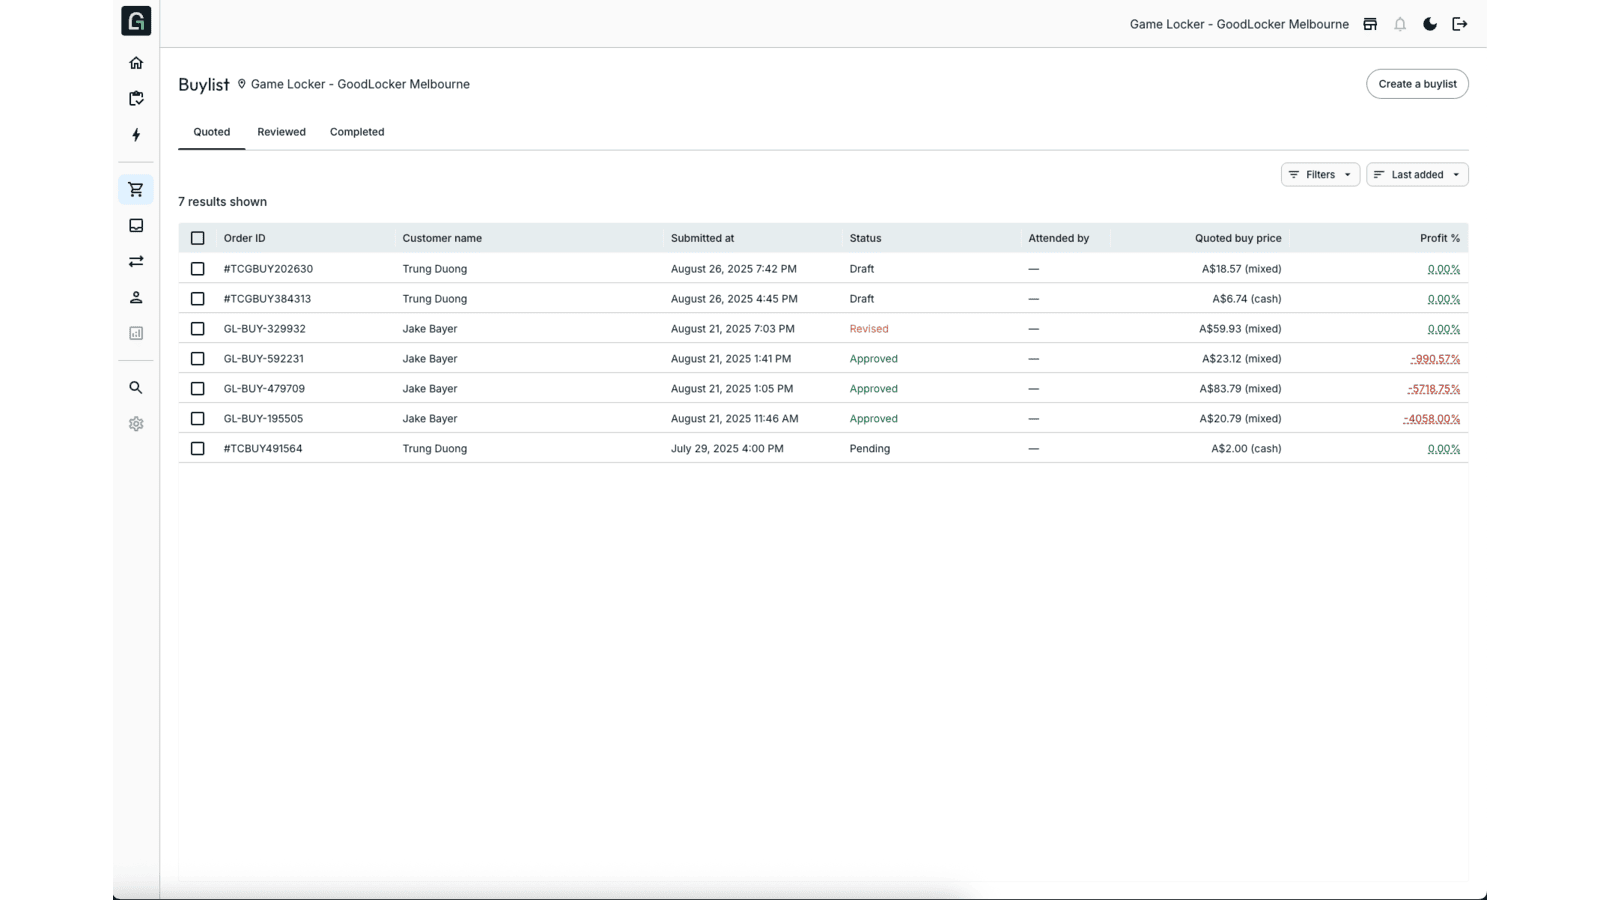
Task: Click the lightning bolt sidebar icon
Action: tap(136, 135)
